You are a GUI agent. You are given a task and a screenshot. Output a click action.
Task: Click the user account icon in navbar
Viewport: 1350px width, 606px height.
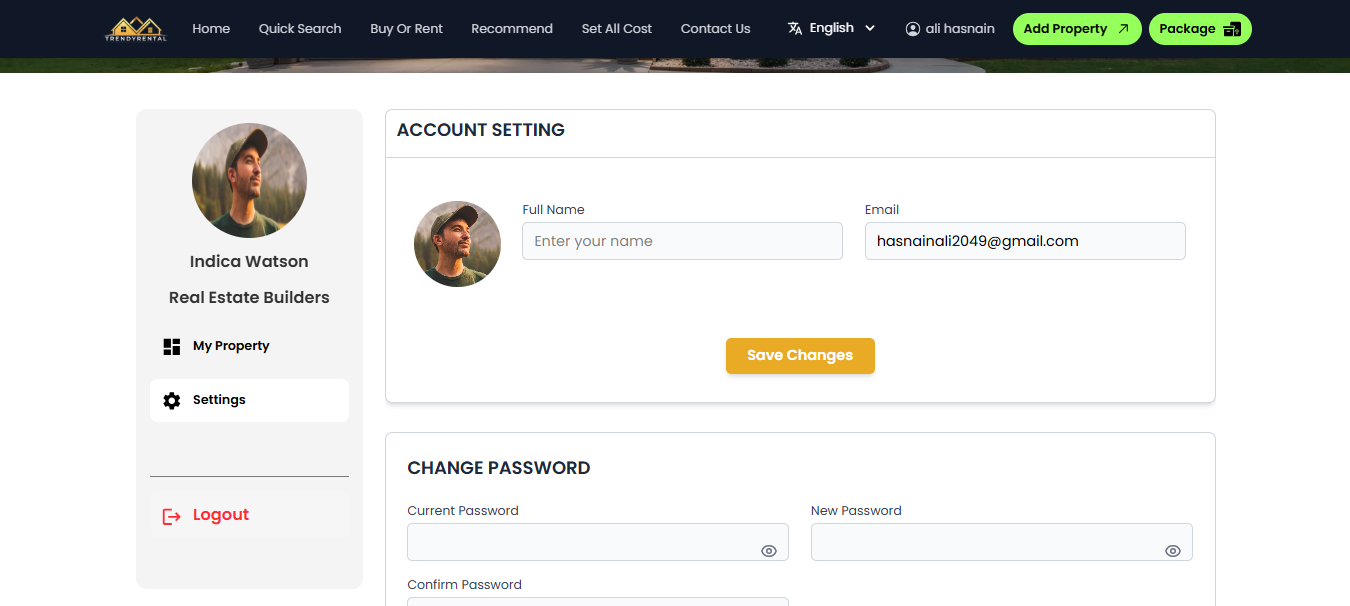pos(912,29)
